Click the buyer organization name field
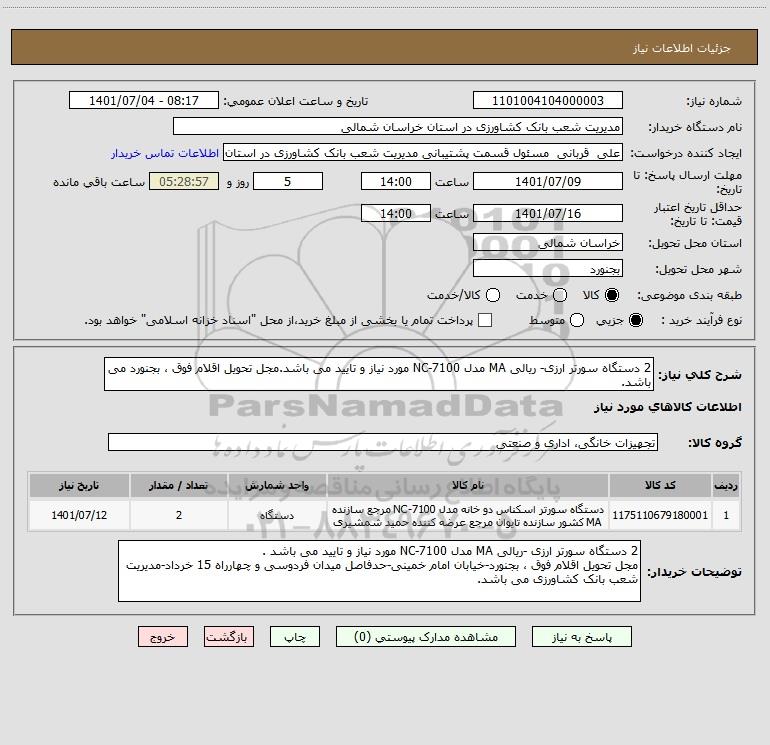The width and height of the screenshot is (770, 745). tap(398, 127)
